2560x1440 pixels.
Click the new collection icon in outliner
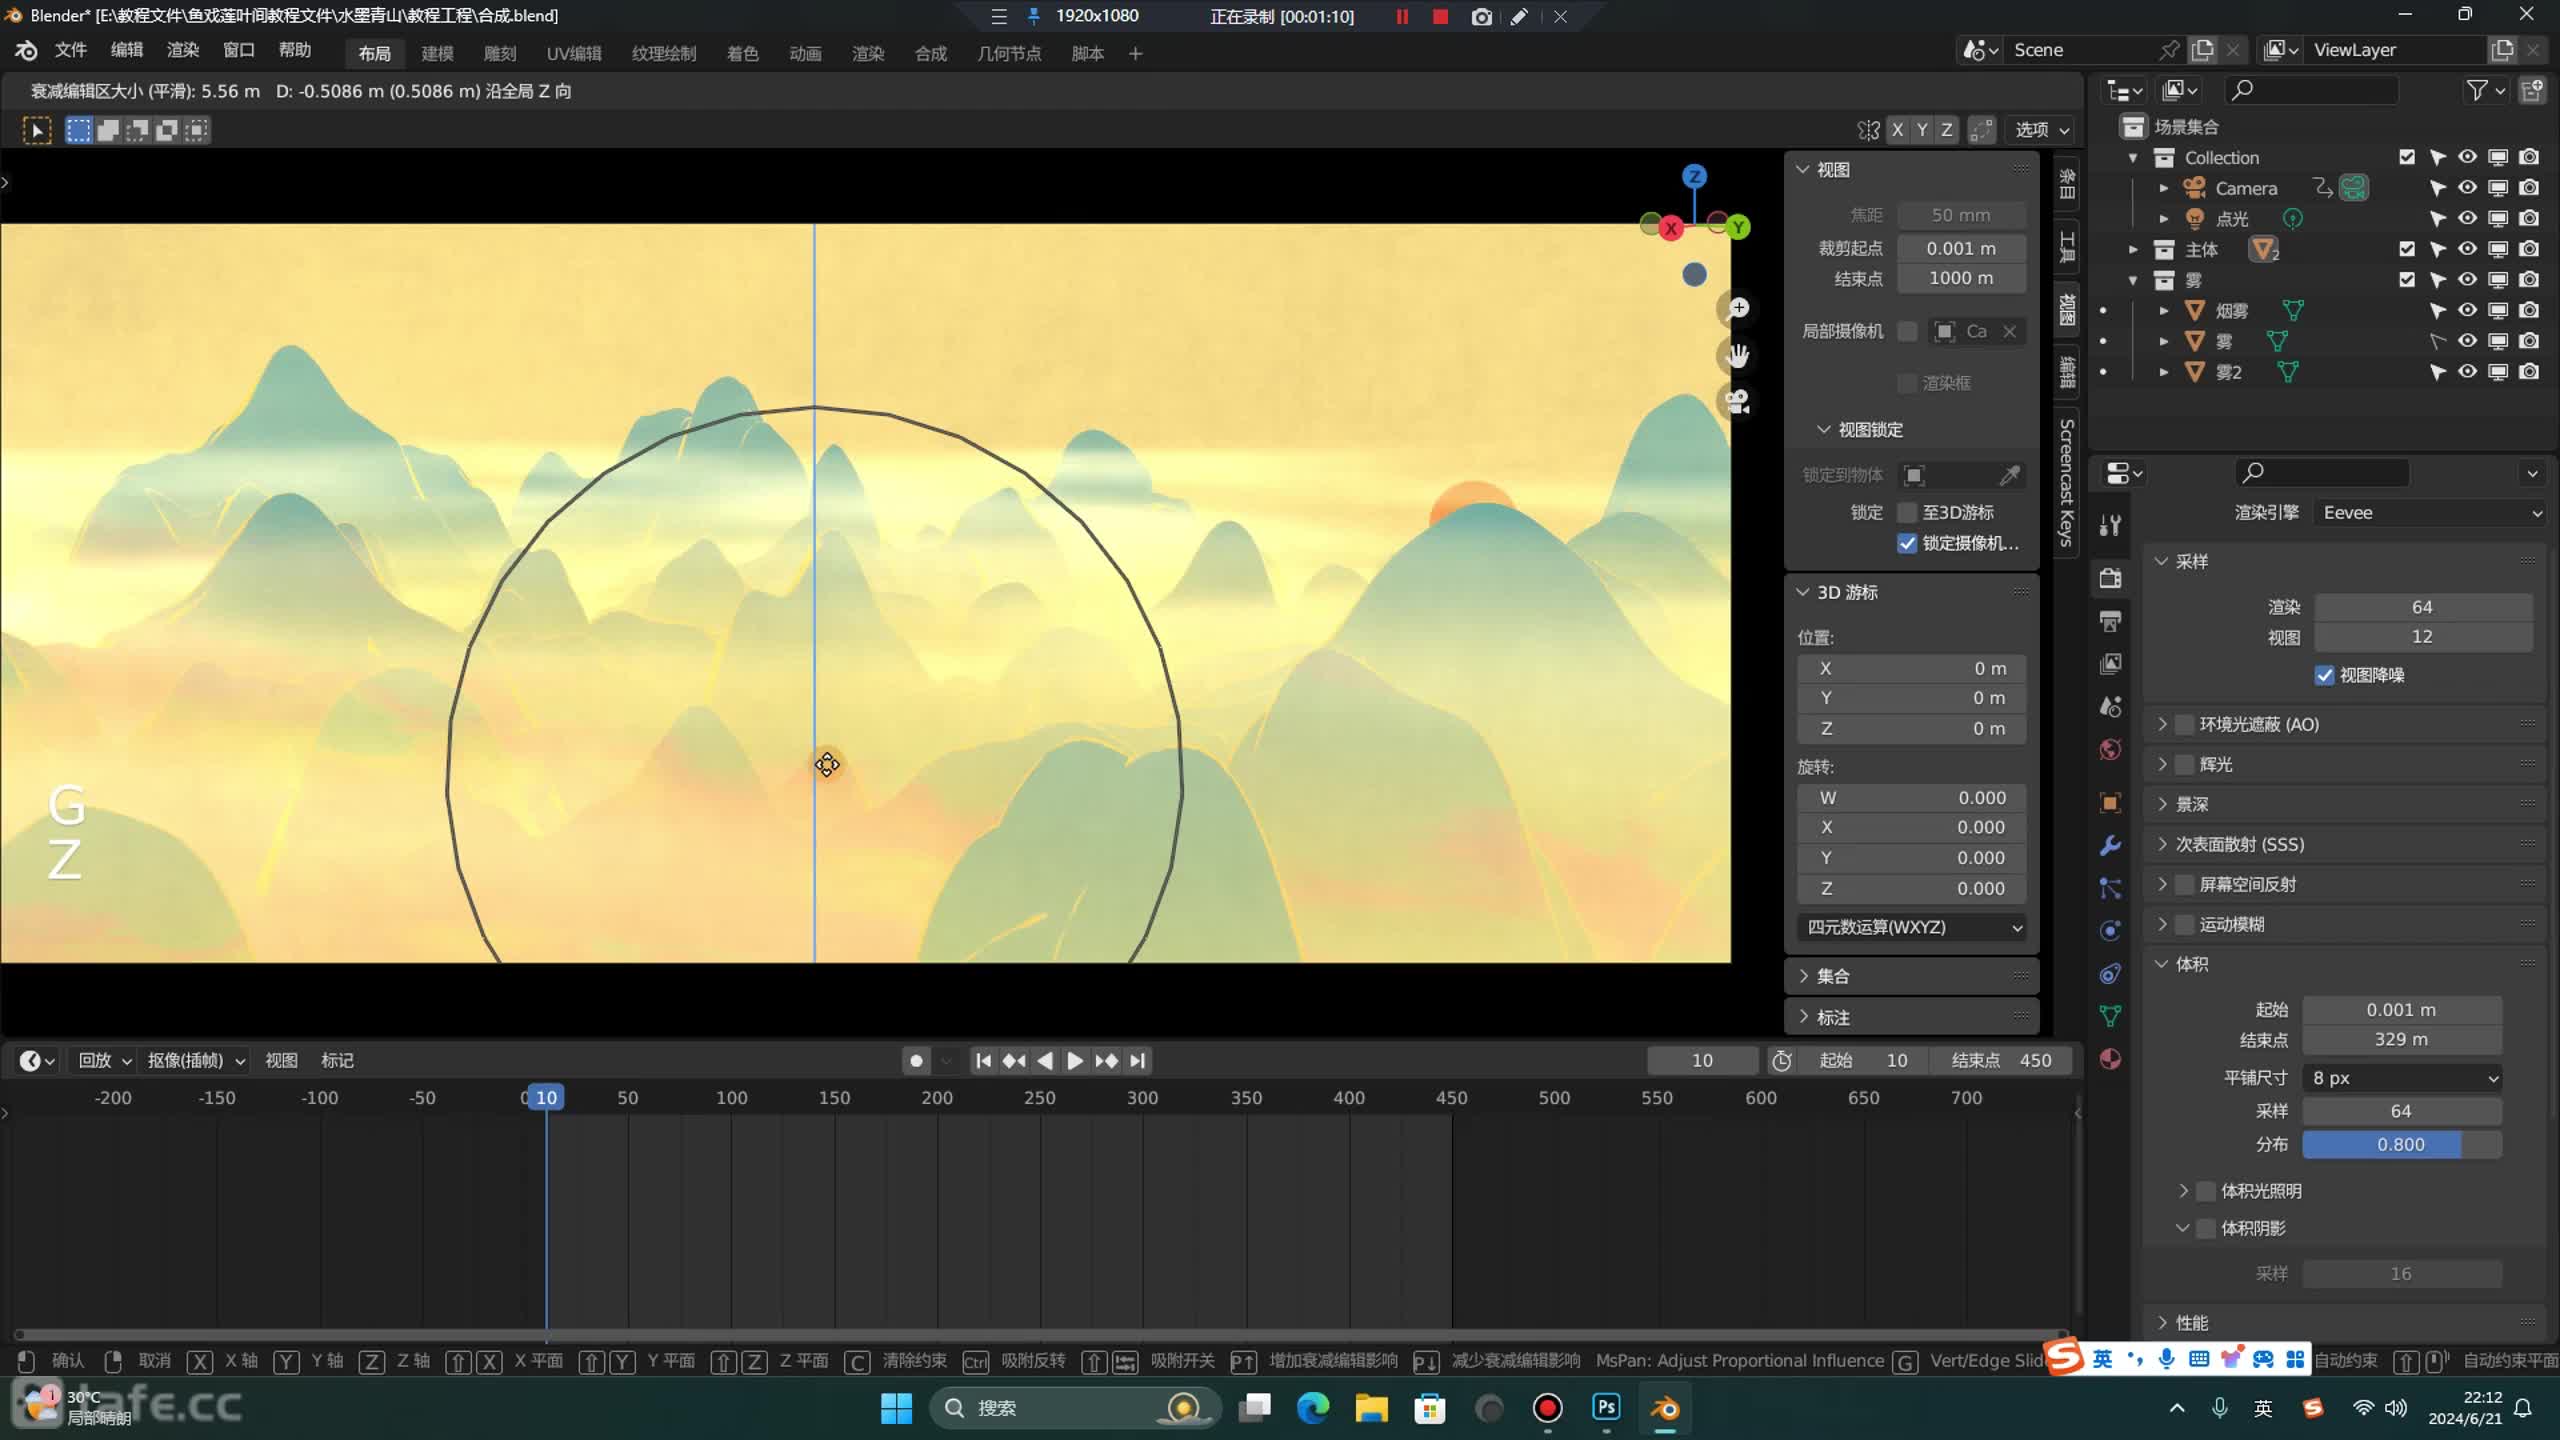click(x=2532, y=90)
